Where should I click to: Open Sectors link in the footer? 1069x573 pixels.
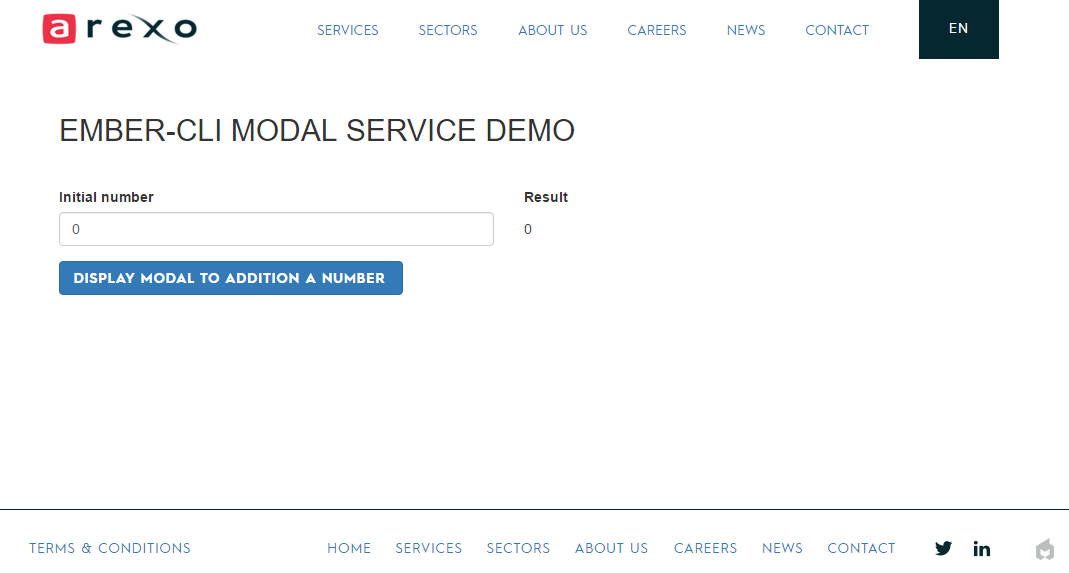tap(518, 548)
